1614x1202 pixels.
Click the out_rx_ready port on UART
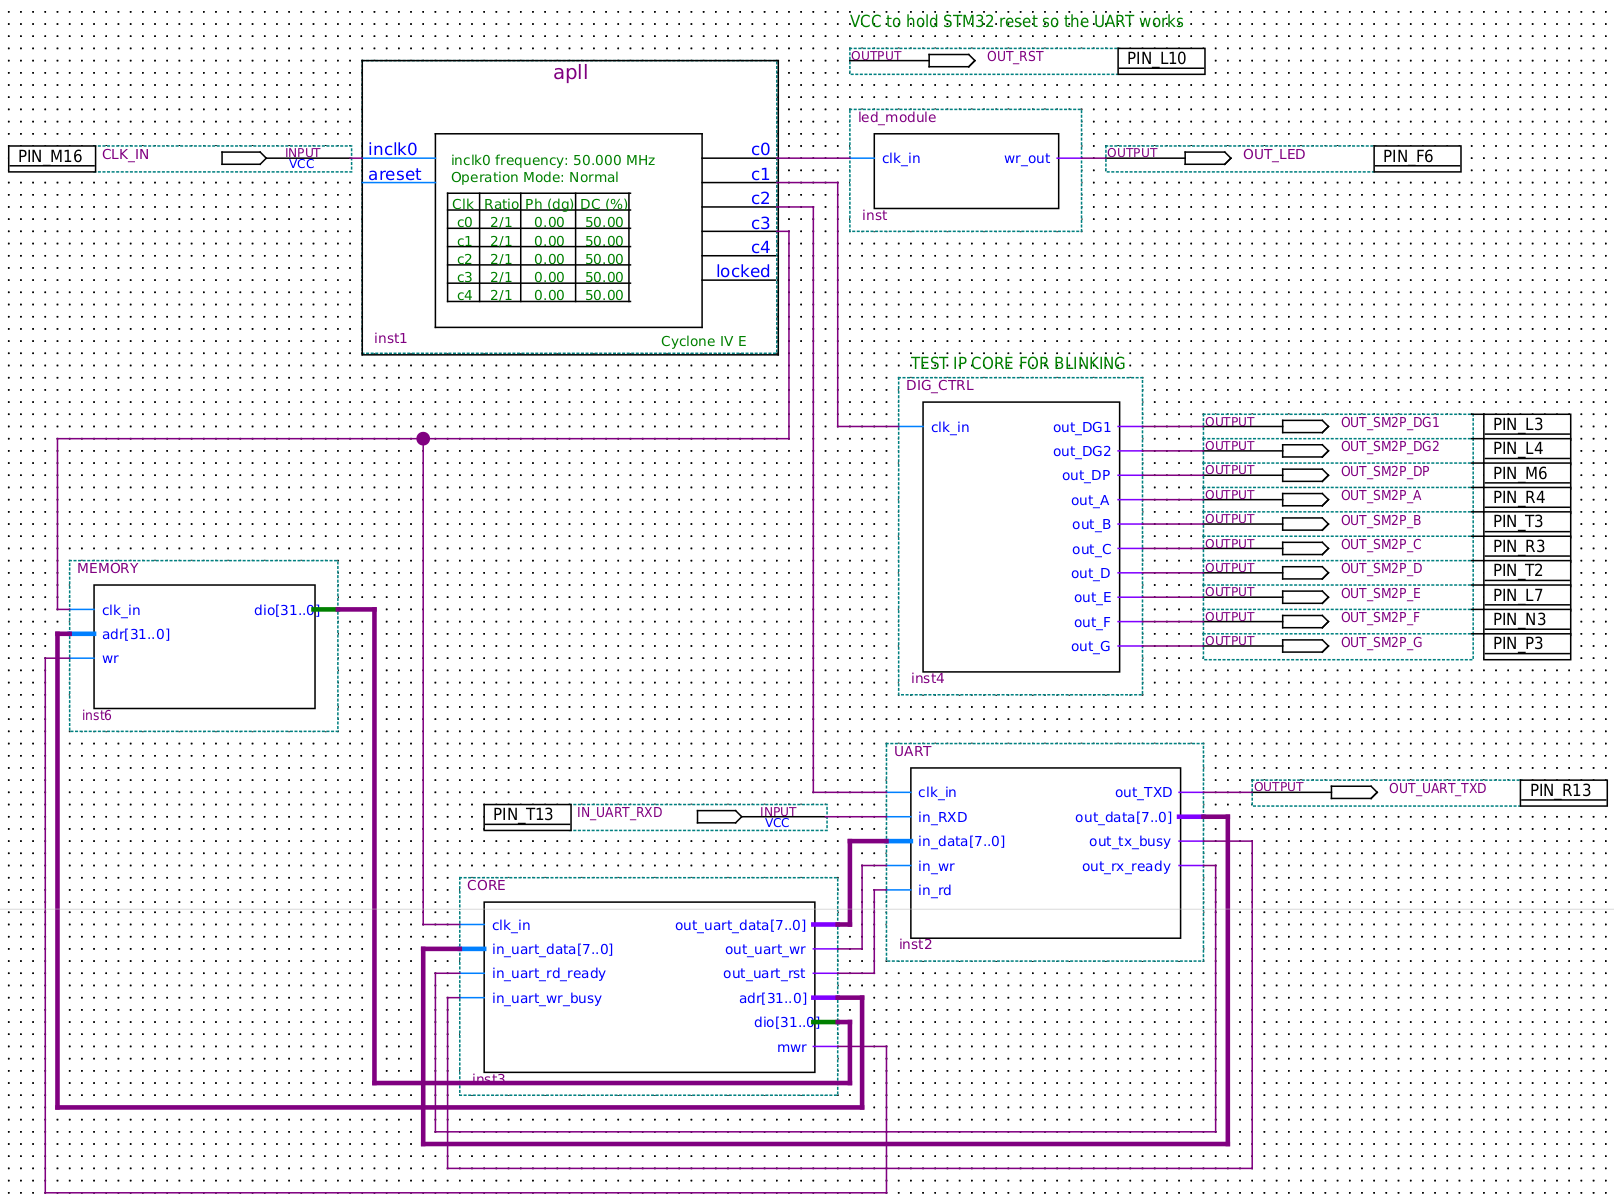(1126, 867)
